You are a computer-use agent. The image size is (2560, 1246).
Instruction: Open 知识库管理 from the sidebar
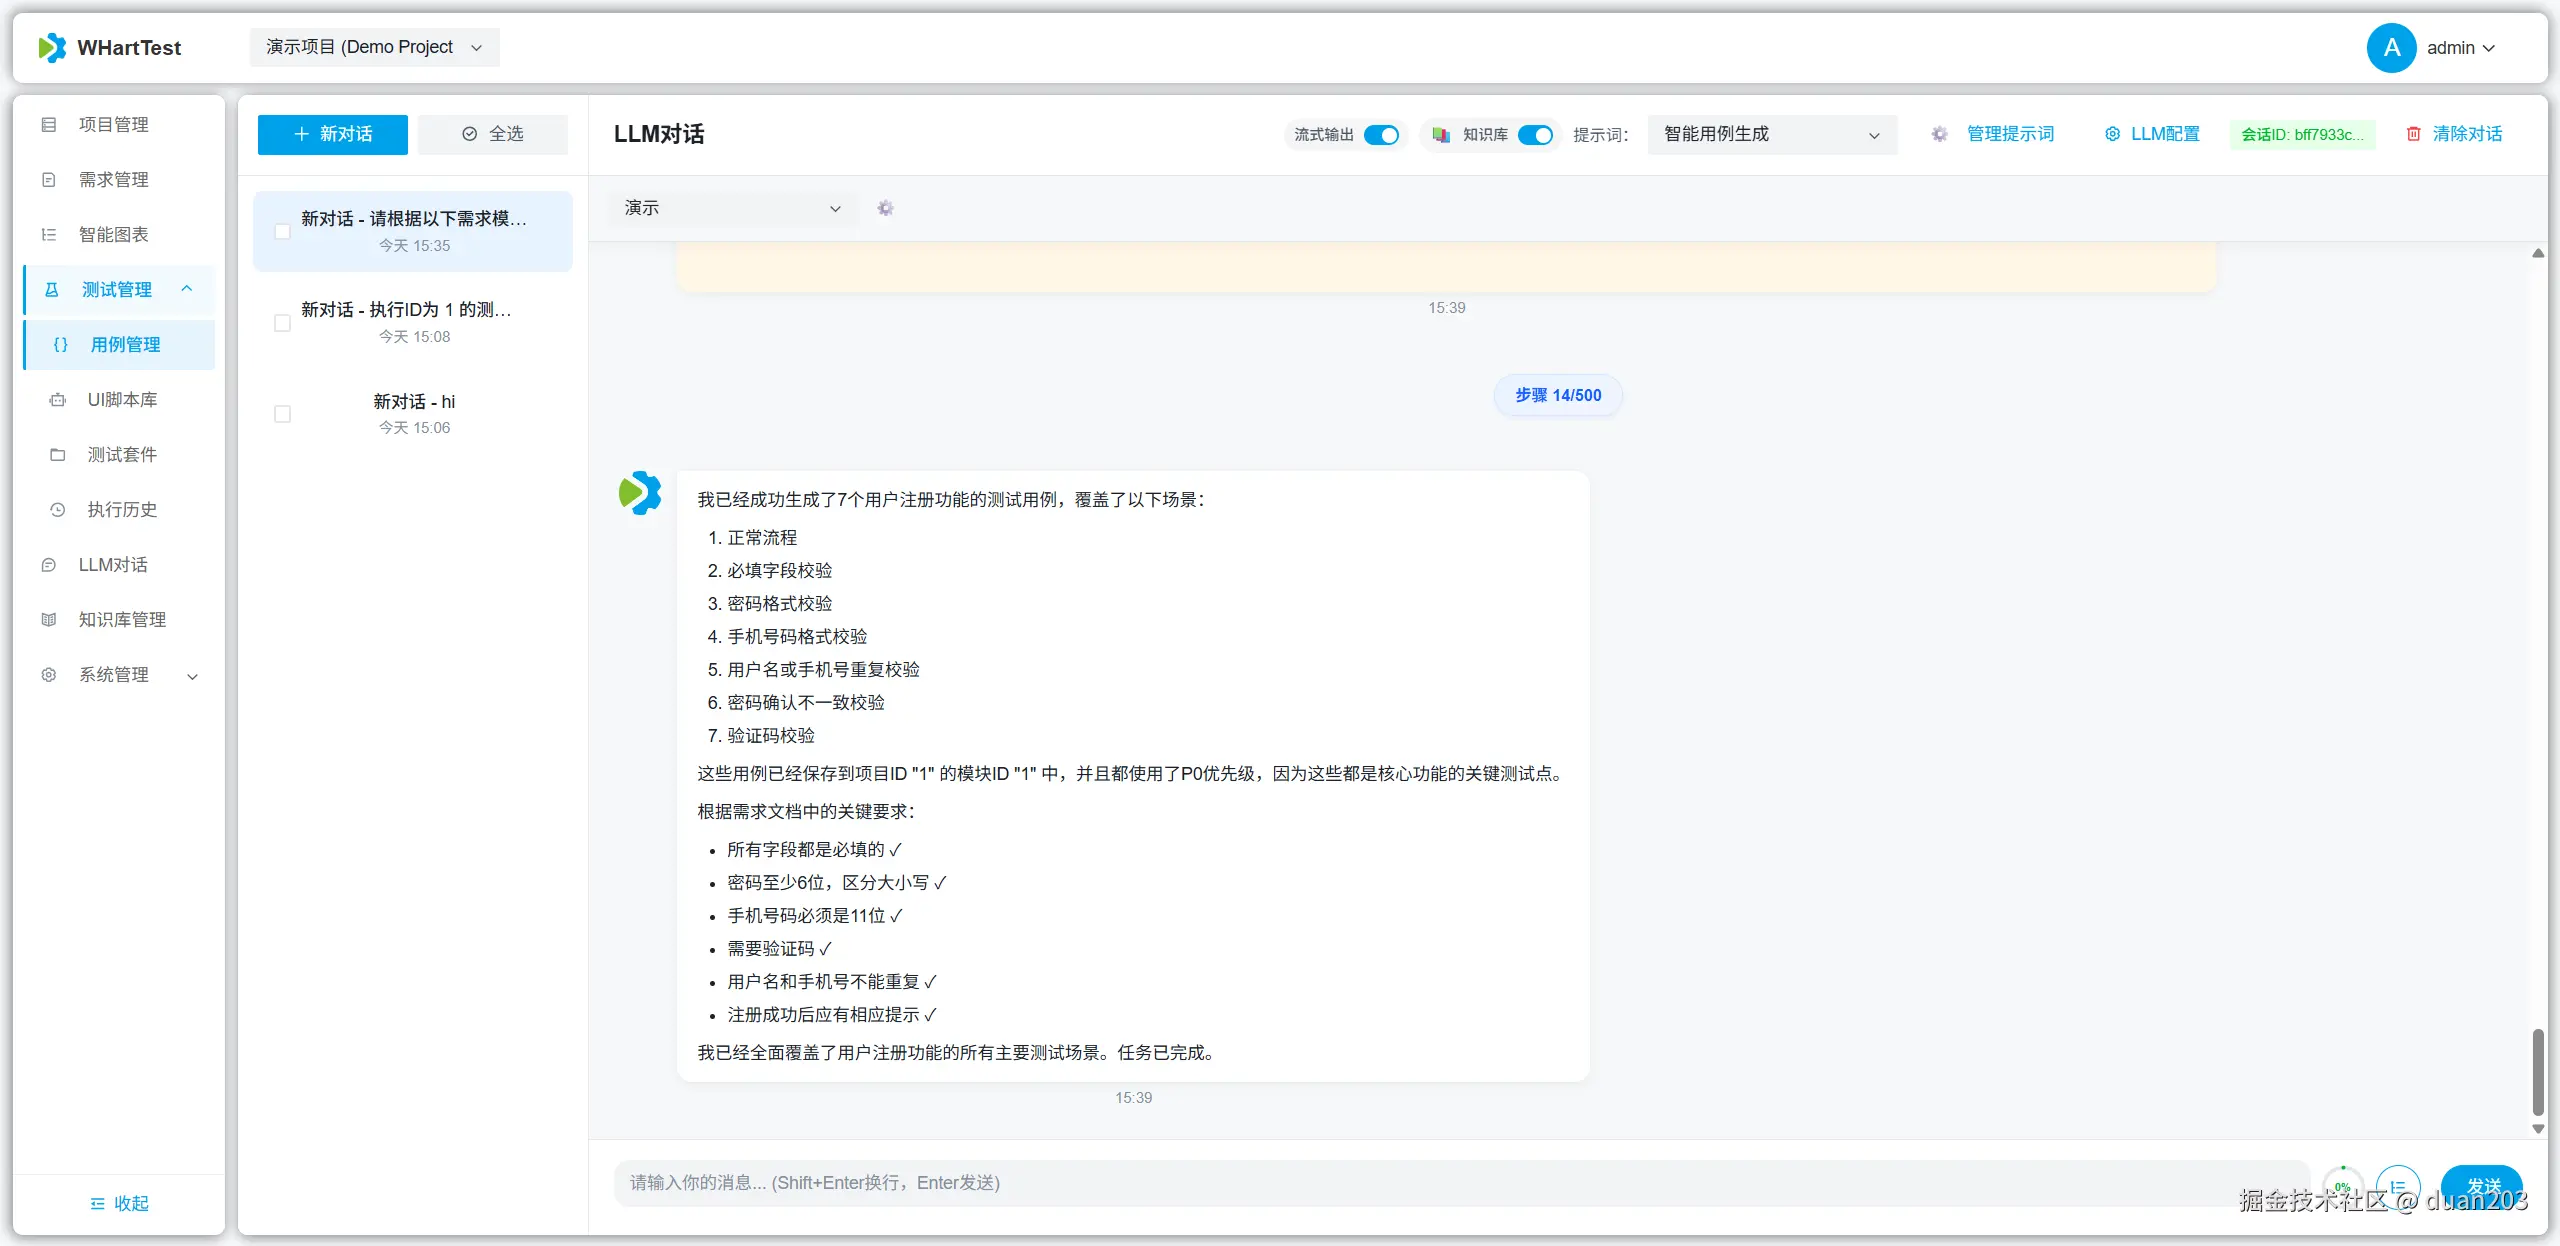coord(122,618)
